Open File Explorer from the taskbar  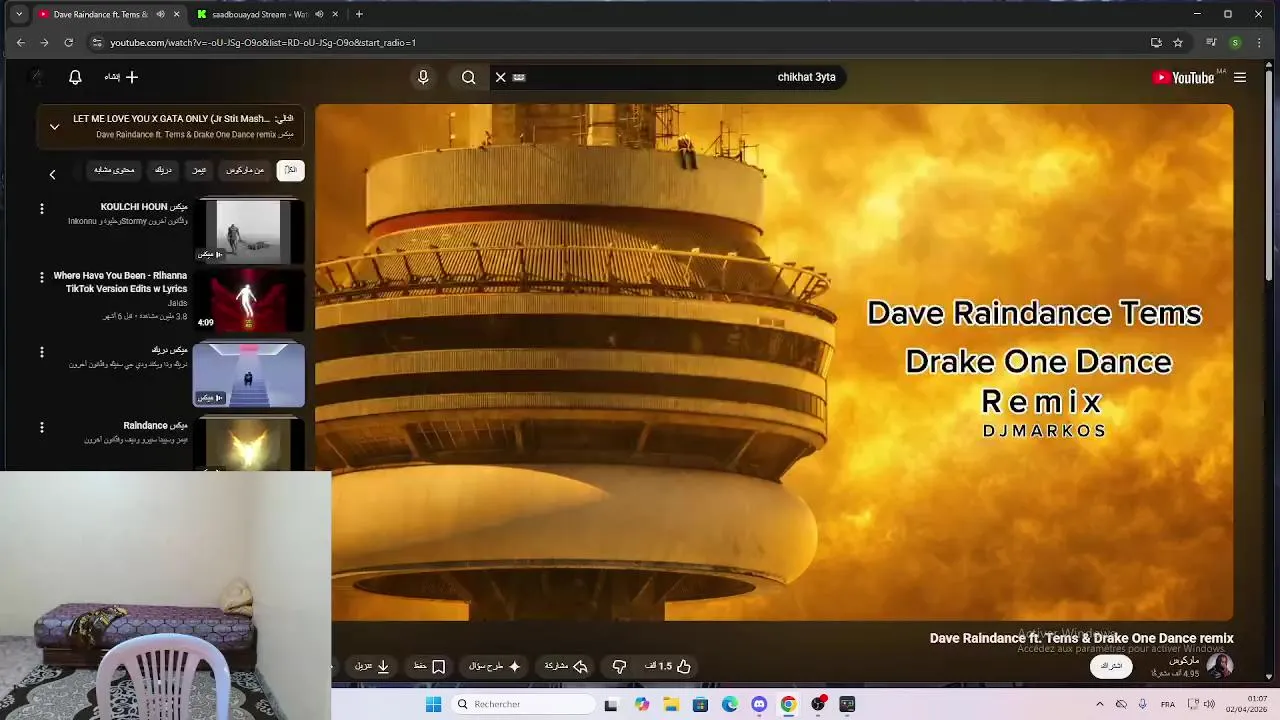point(671,704)
